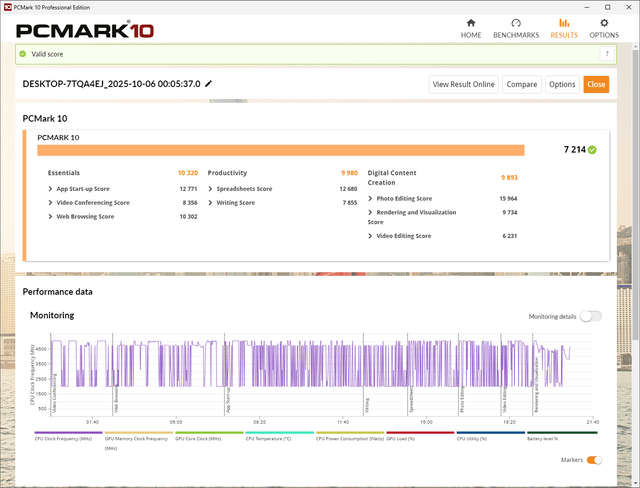Viewport: 640px width, 488px height.
Task: Click the Spreadsheets score value 12 680
Action: (348, 189)
